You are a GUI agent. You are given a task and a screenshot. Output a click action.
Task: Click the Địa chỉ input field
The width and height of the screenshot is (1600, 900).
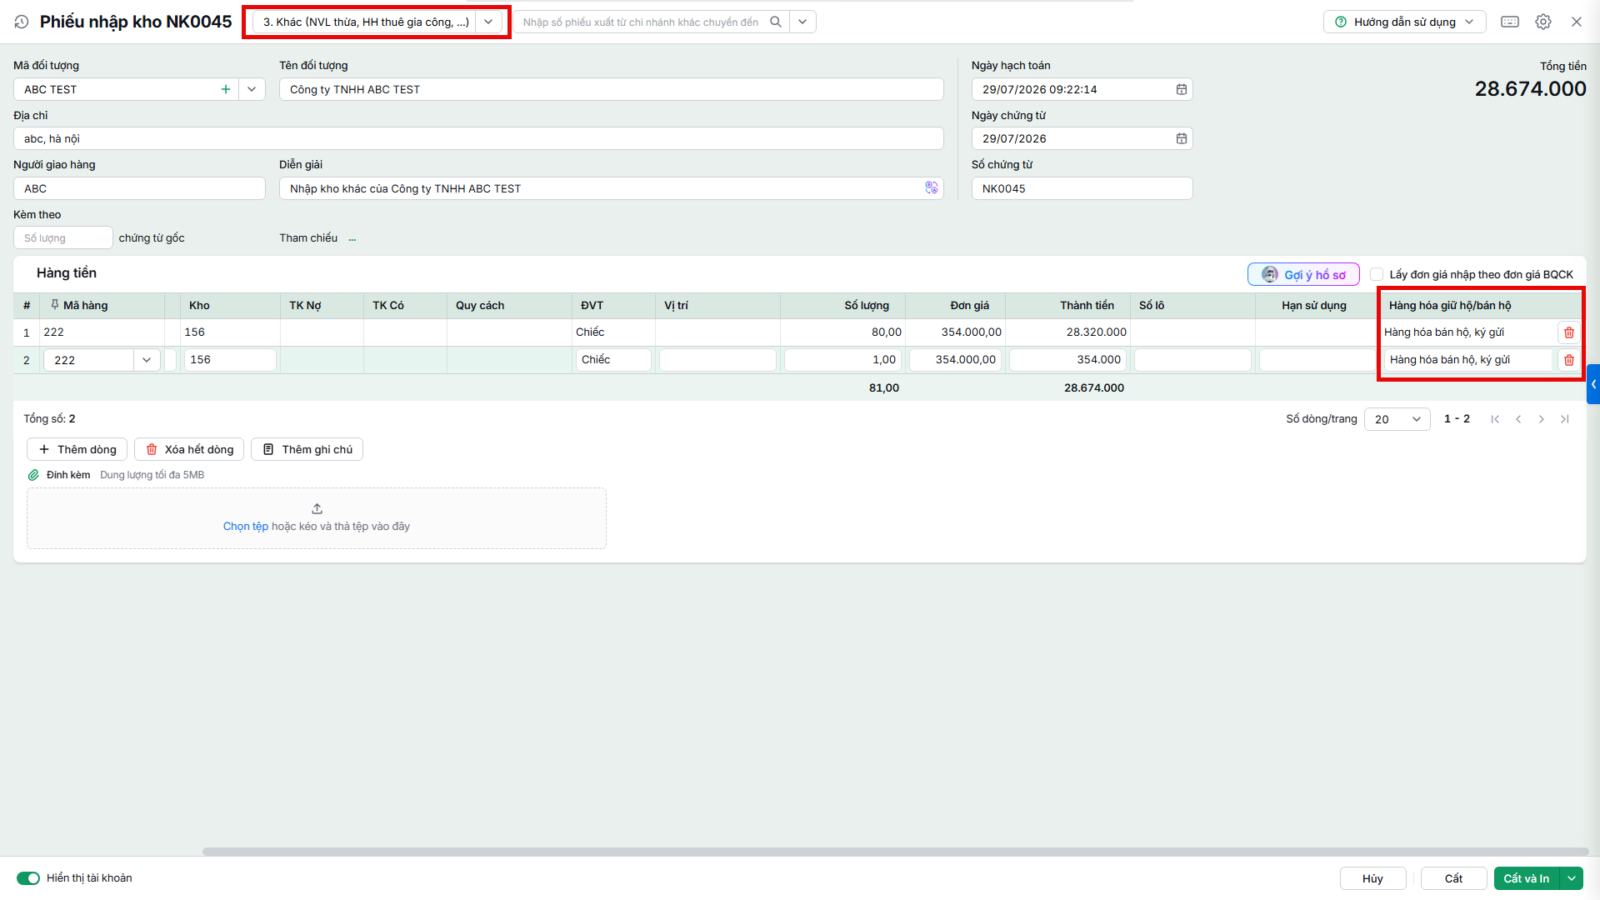[x=478, y=139]
